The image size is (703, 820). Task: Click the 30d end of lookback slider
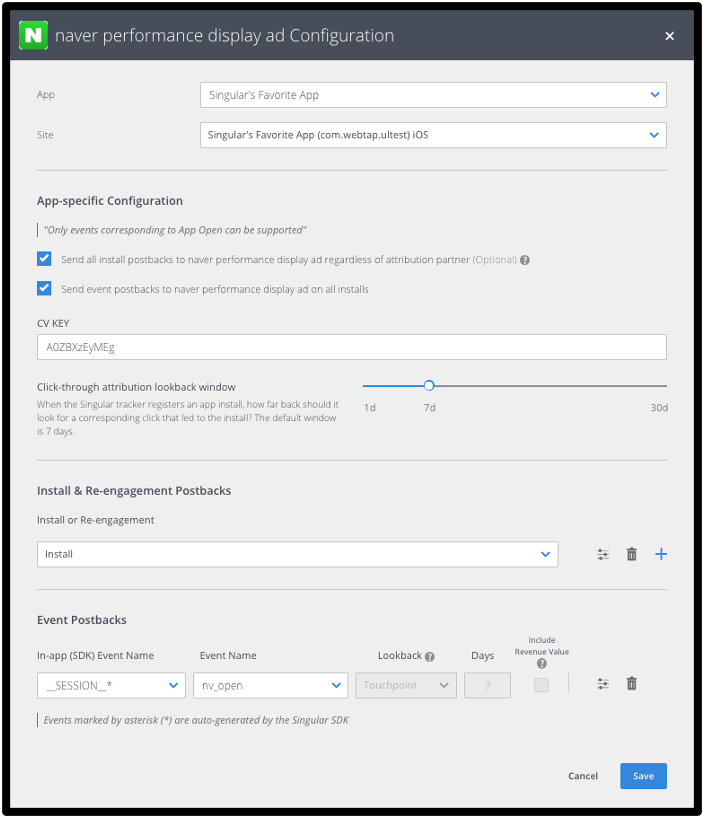659,407
